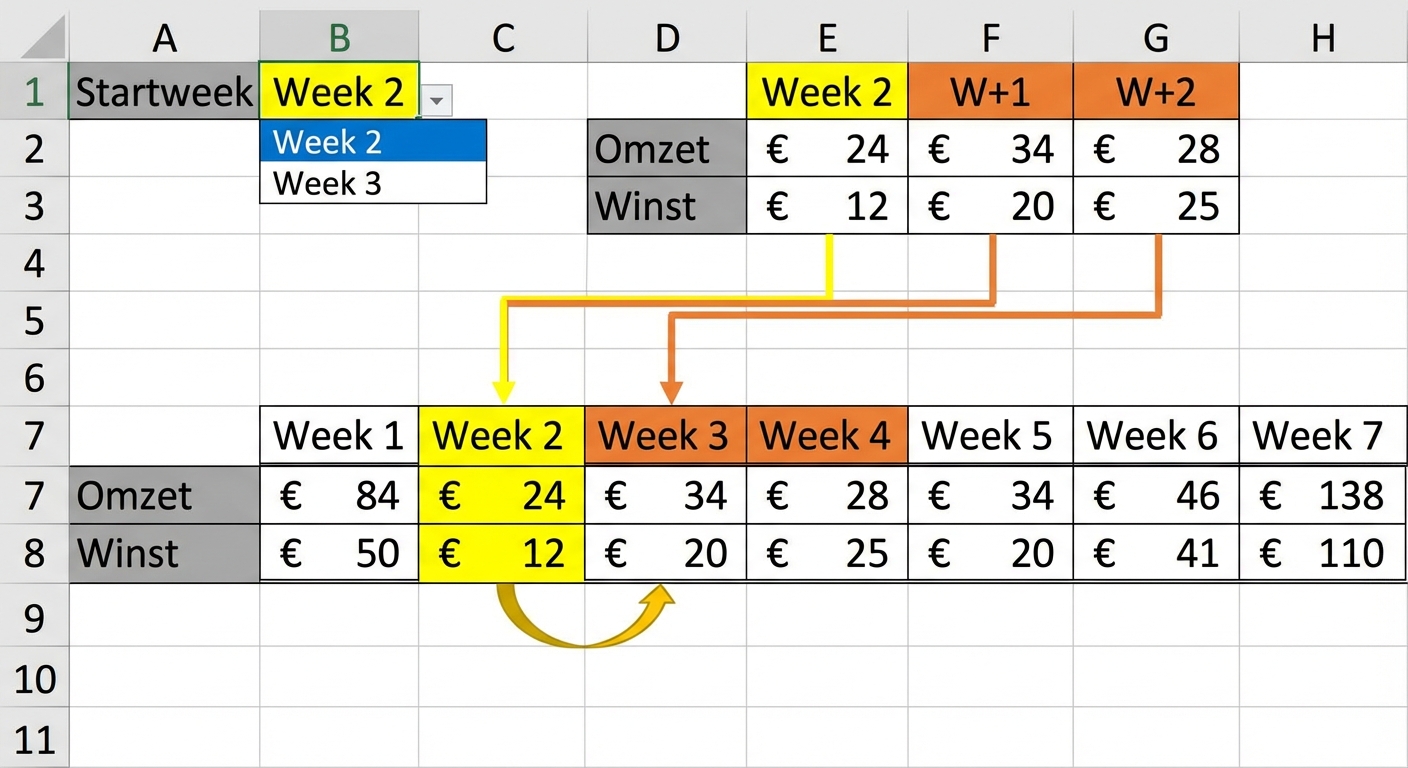Click column header E
Image resolution: width=1408 pixels, height=768 pixels.
(x=827, y=38)
